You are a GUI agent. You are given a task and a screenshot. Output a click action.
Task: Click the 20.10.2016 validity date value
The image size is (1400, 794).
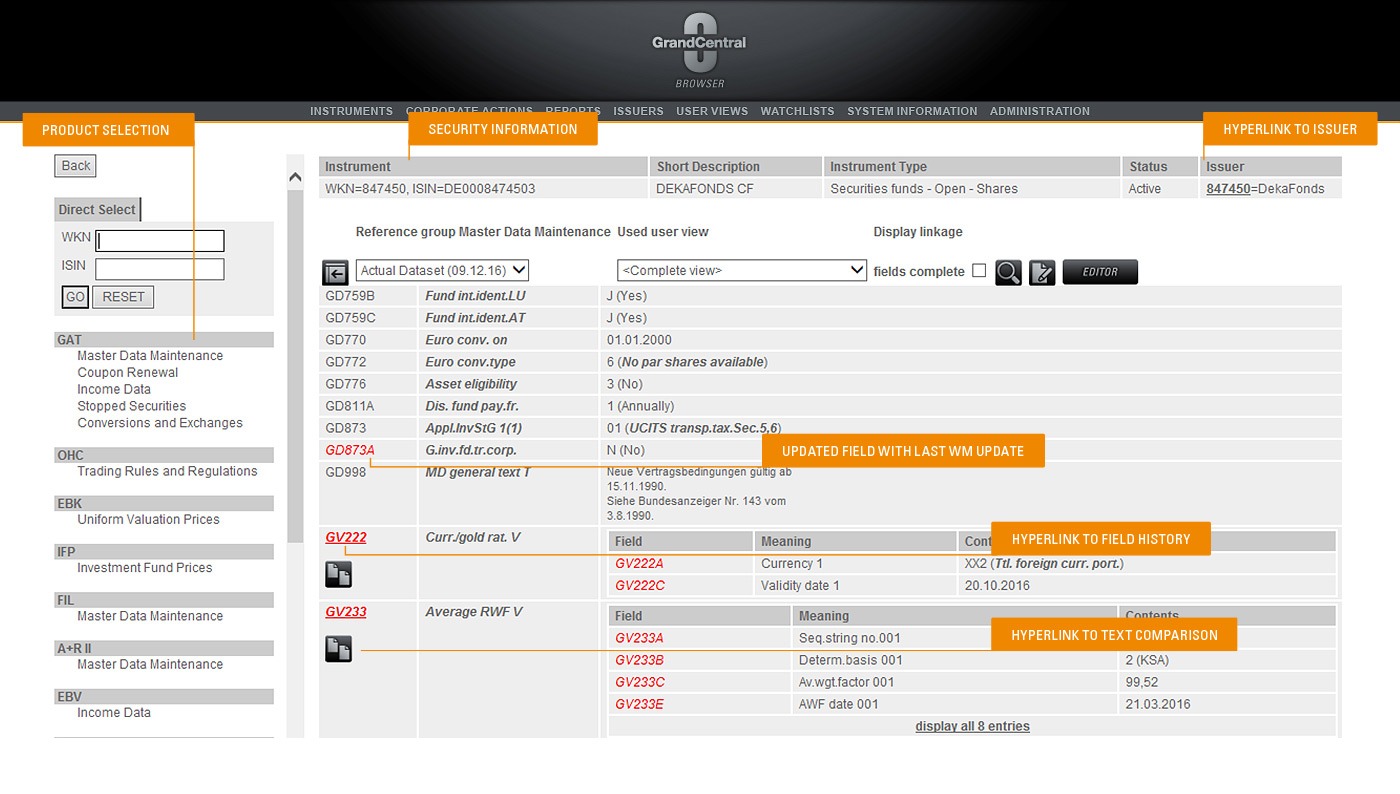point(997,586)
